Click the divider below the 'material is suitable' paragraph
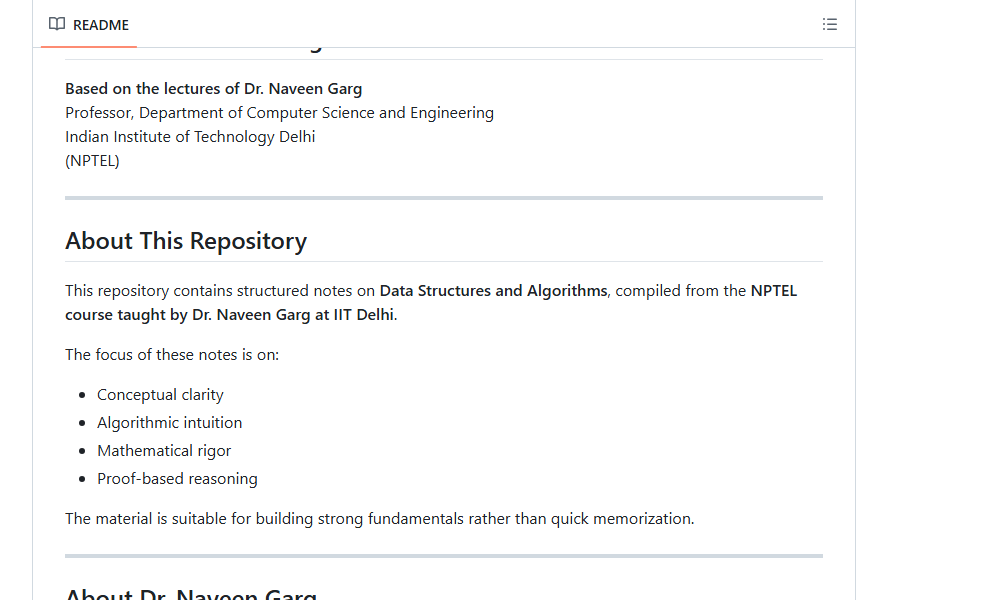Screen dimensions: 1000x600 tap(444, 556)
